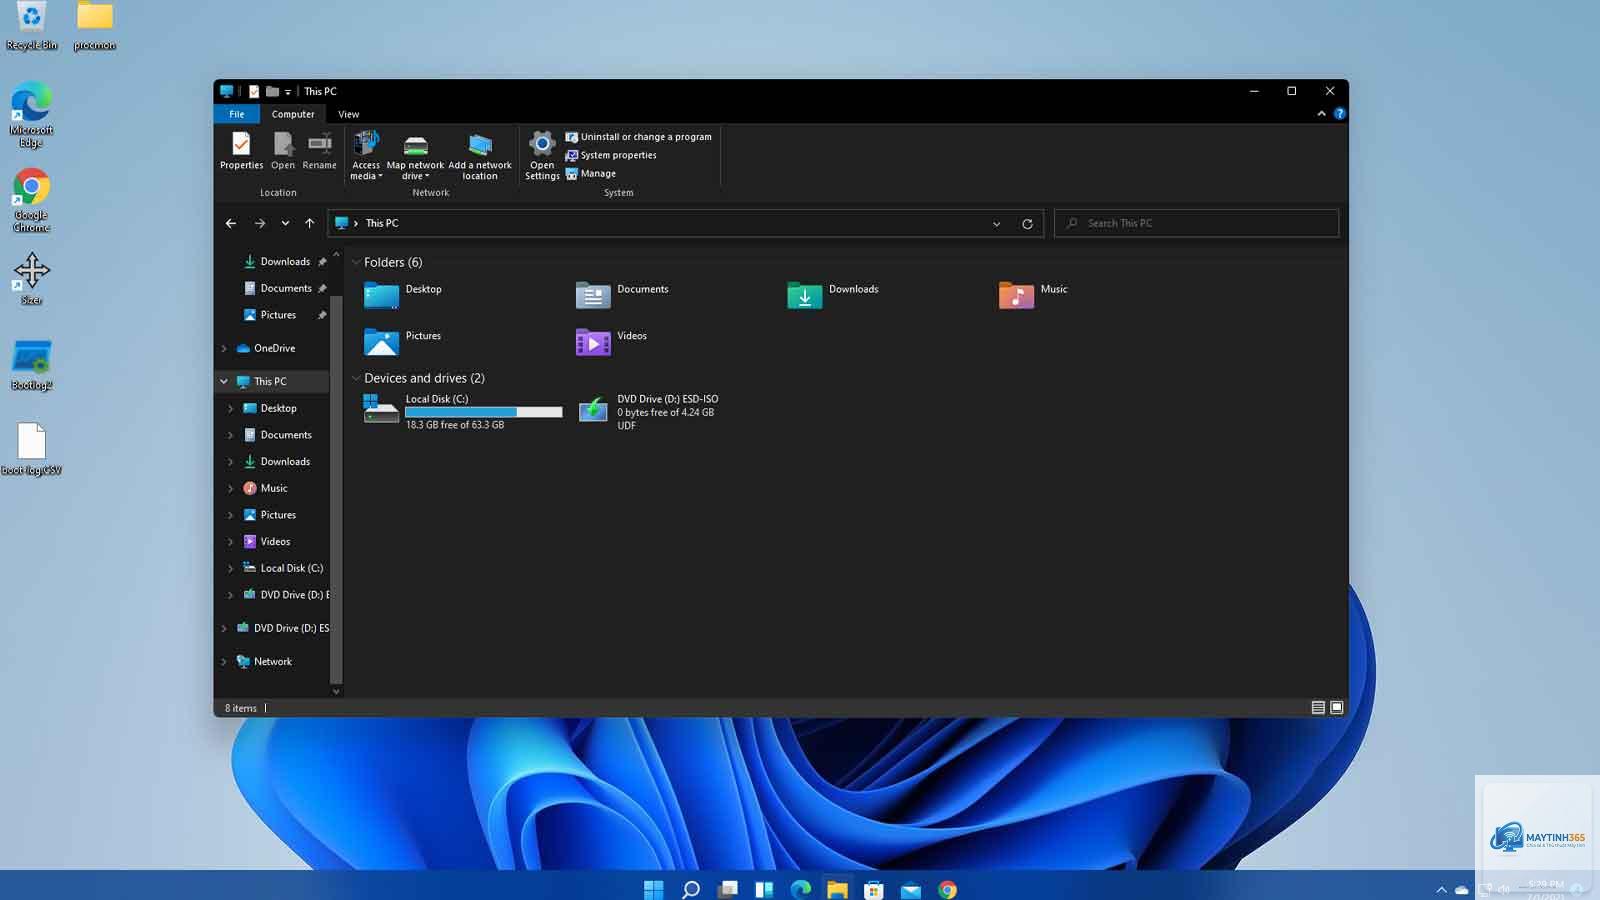The width and height of the screenshot is (1600, 900).
Task: Select pinned Documents in Quick access
Action: coord(285,288)
